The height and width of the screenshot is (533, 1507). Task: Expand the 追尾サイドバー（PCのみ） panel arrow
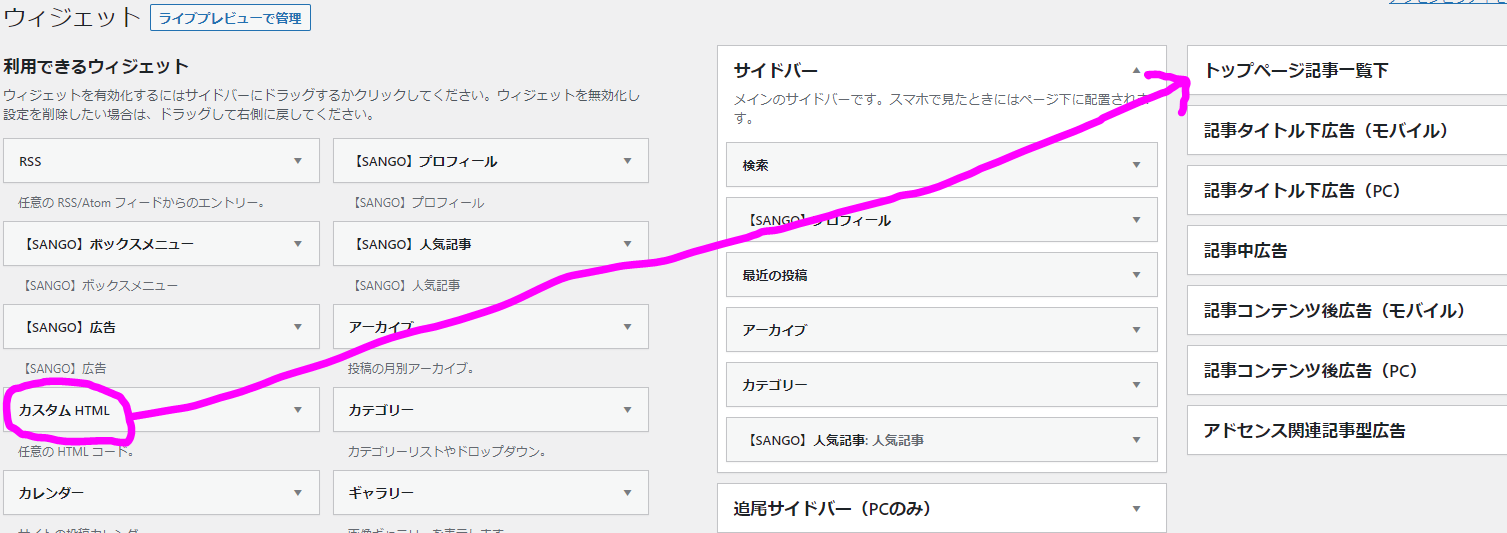pyautogui.click(x=1136, y=509)
